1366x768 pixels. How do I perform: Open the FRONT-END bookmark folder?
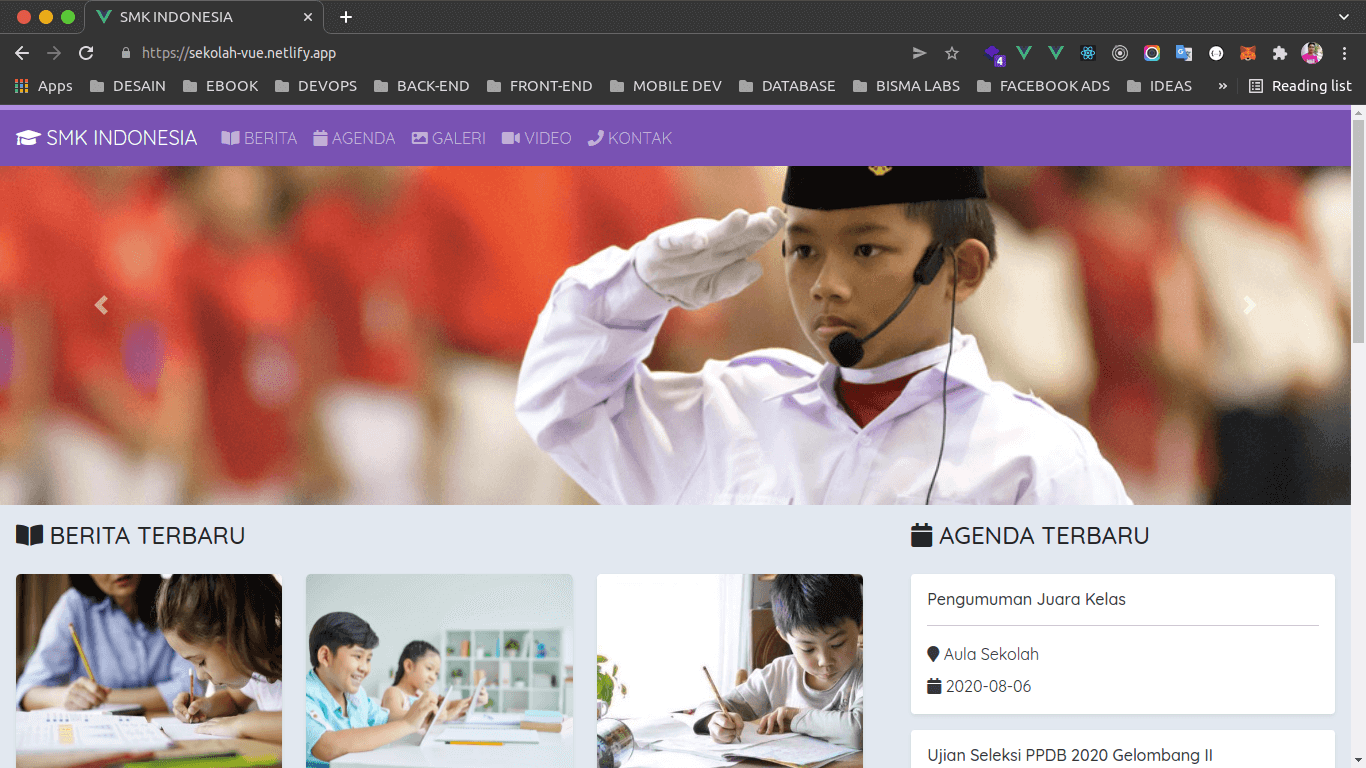[x=540, y=86]
